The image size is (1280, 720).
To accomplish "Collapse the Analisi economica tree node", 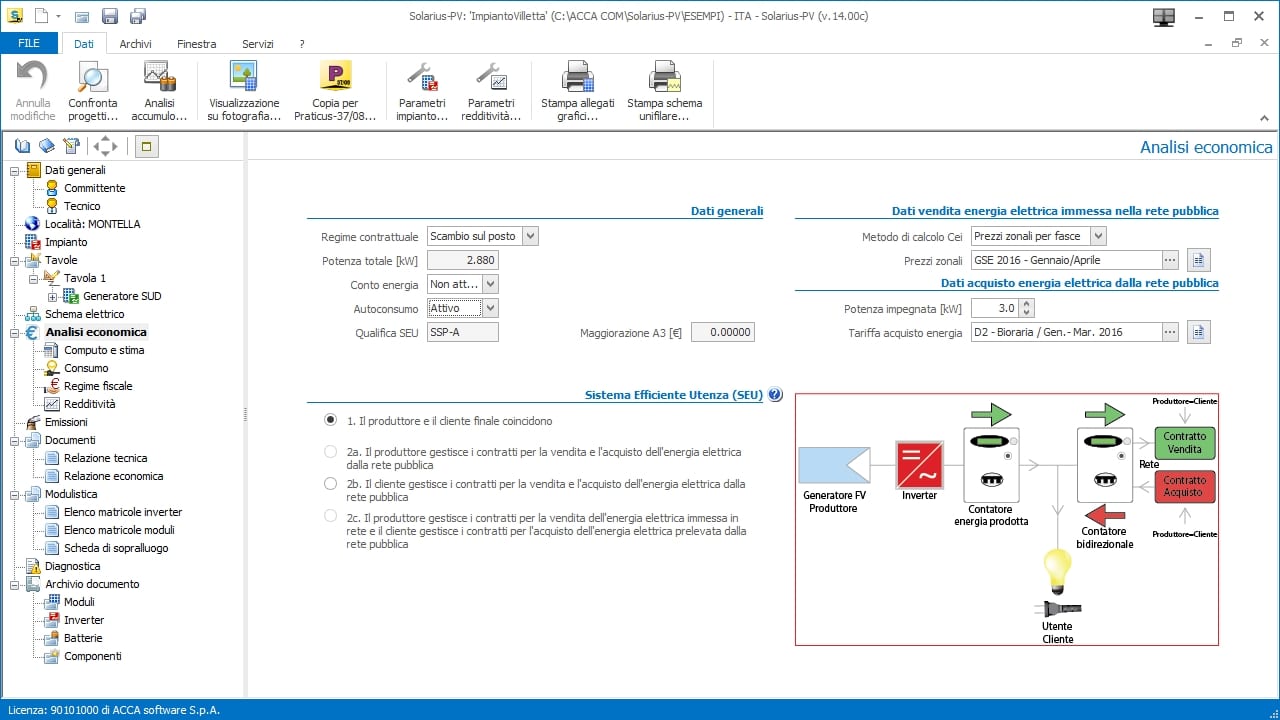I will pyautogui.click(x=15, y=332).
